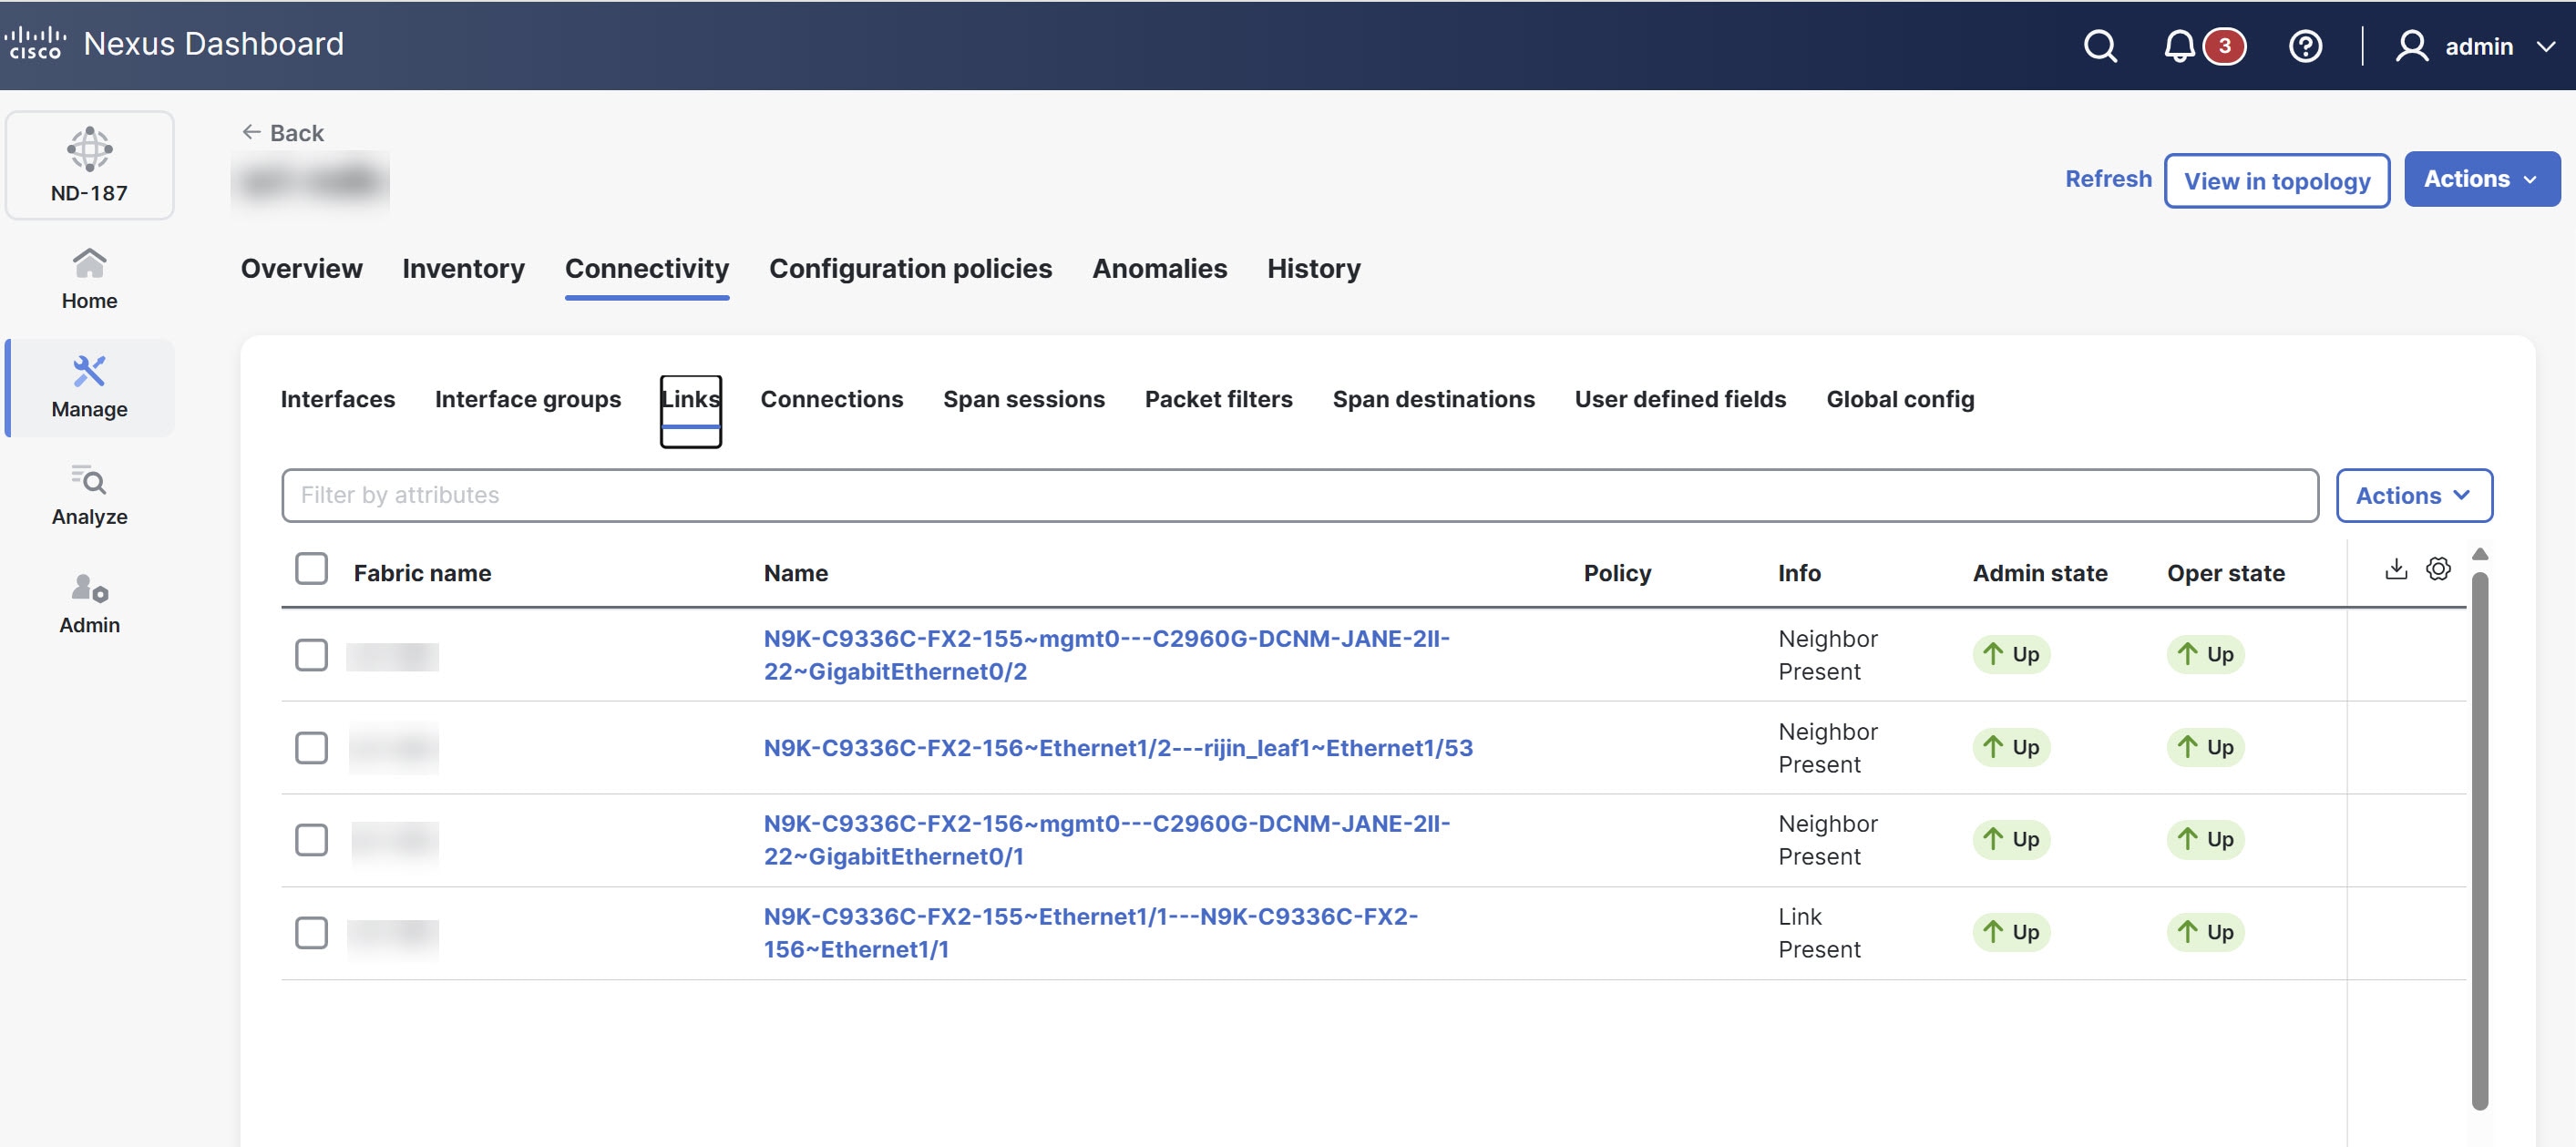This screenshot has height=1147, width=2576.
Task: Open the Span sessions sub-tab
Action: click(1023, 399)
